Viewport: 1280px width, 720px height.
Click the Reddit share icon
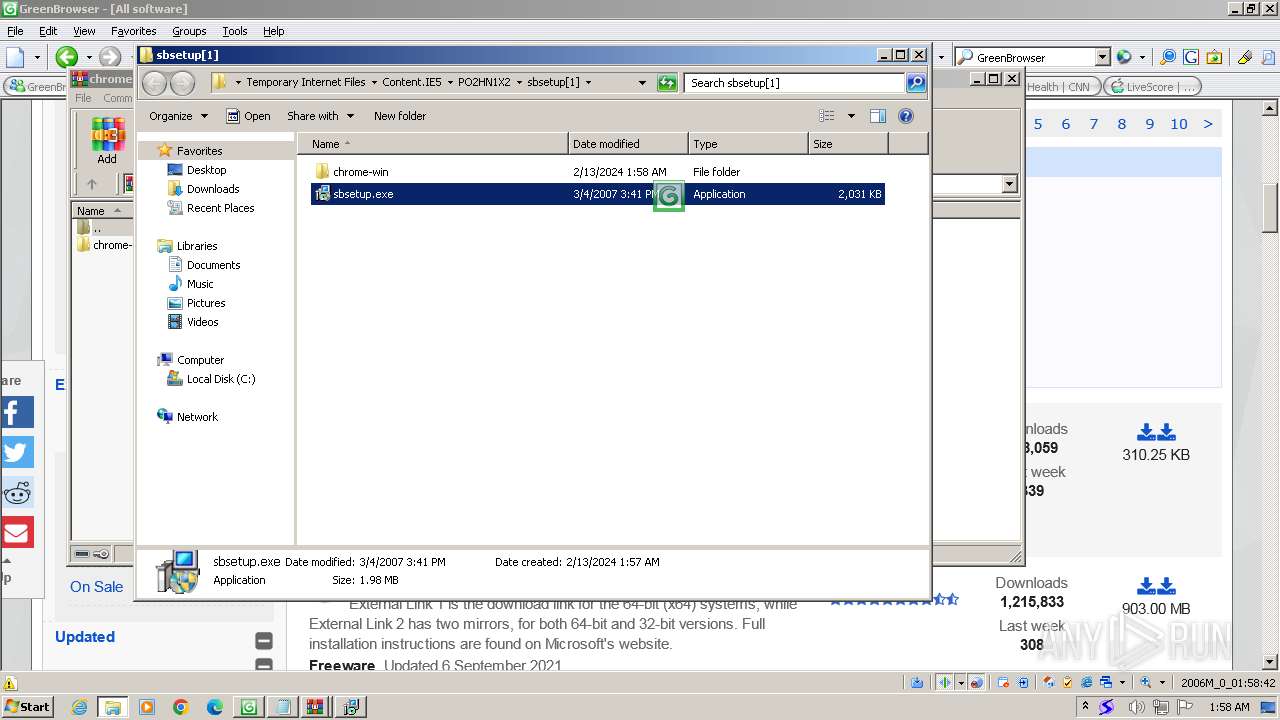click(x=16, y=492)
